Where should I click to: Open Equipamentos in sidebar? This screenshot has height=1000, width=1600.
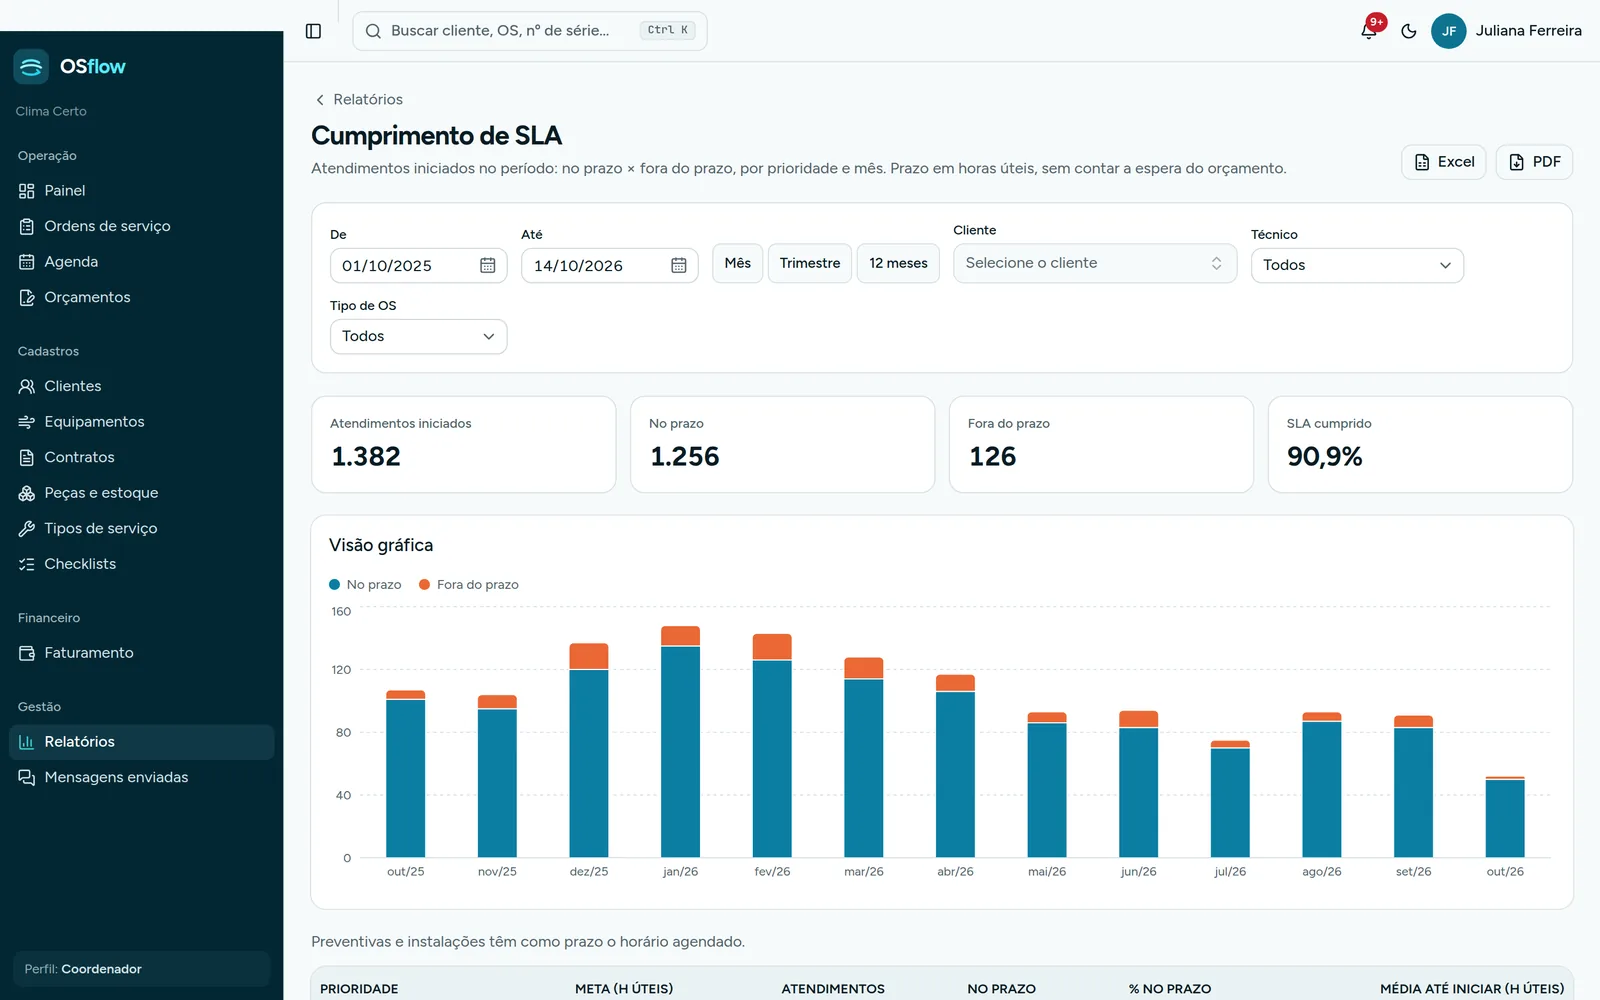click(x=142, y=421)
